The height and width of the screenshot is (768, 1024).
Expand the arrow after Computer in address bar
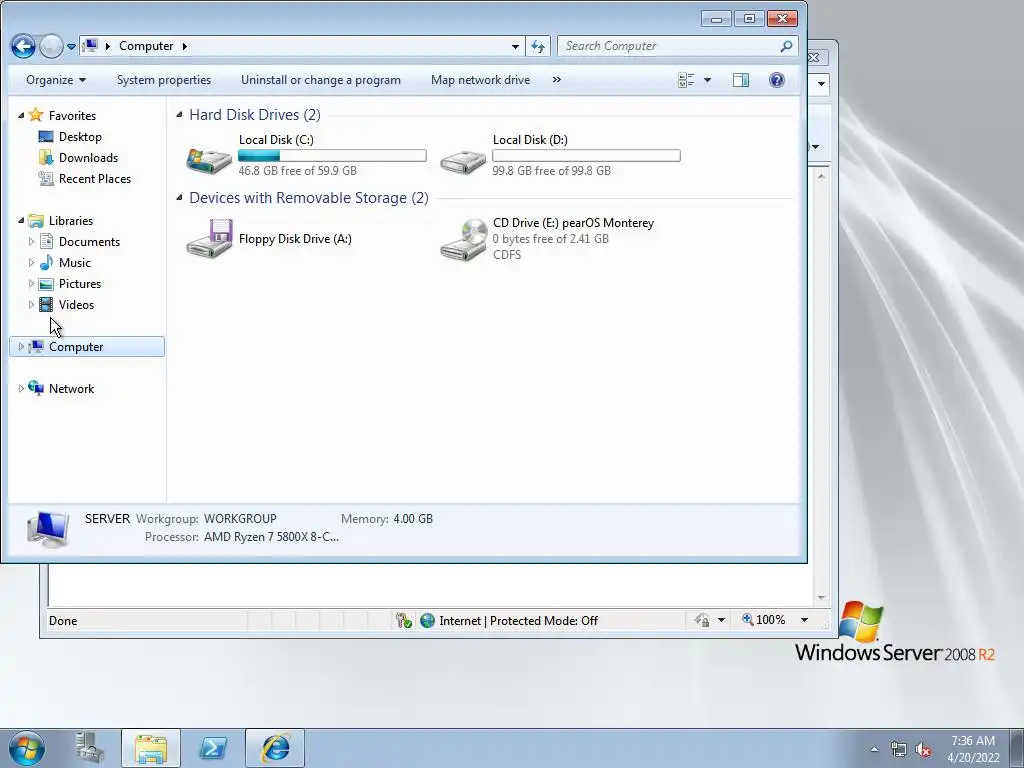(x=185, y=46)
